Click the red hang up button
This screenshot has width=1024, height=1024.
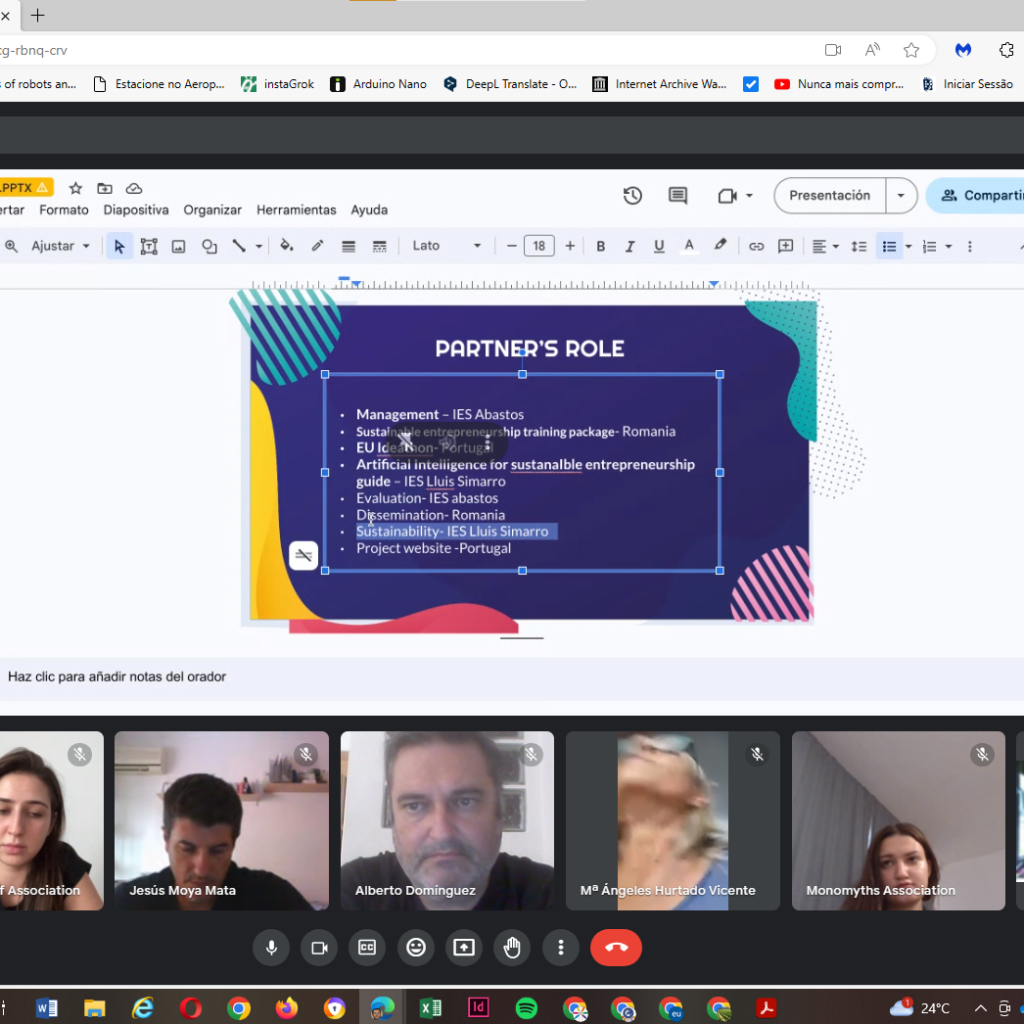click(x=616, y=947)
